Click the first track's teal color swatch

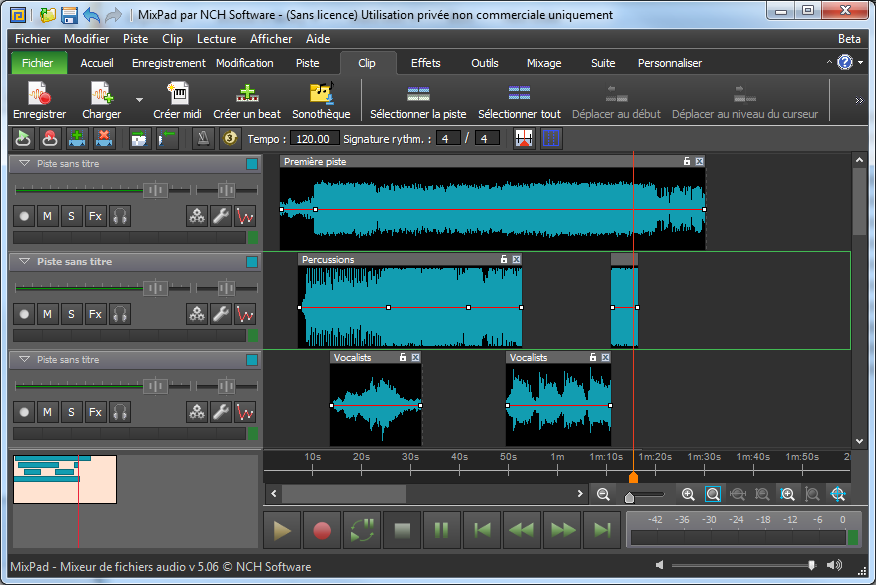click(x=252, y=164)
